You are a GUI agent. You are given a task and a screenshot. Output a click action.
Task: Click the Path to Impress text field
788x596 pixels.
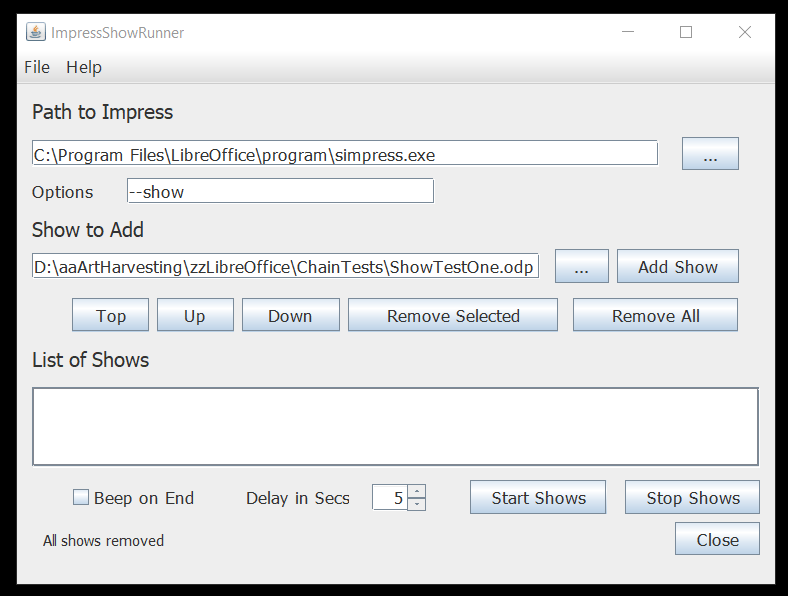tap(344, 154)
